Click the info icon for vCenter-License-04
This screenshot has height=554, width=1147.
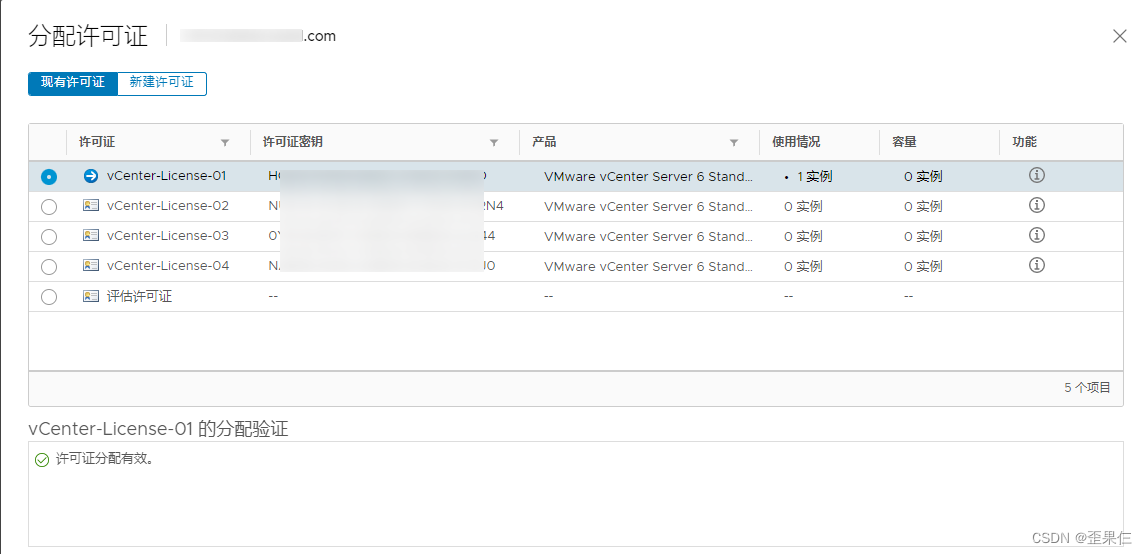(1036, 265)
